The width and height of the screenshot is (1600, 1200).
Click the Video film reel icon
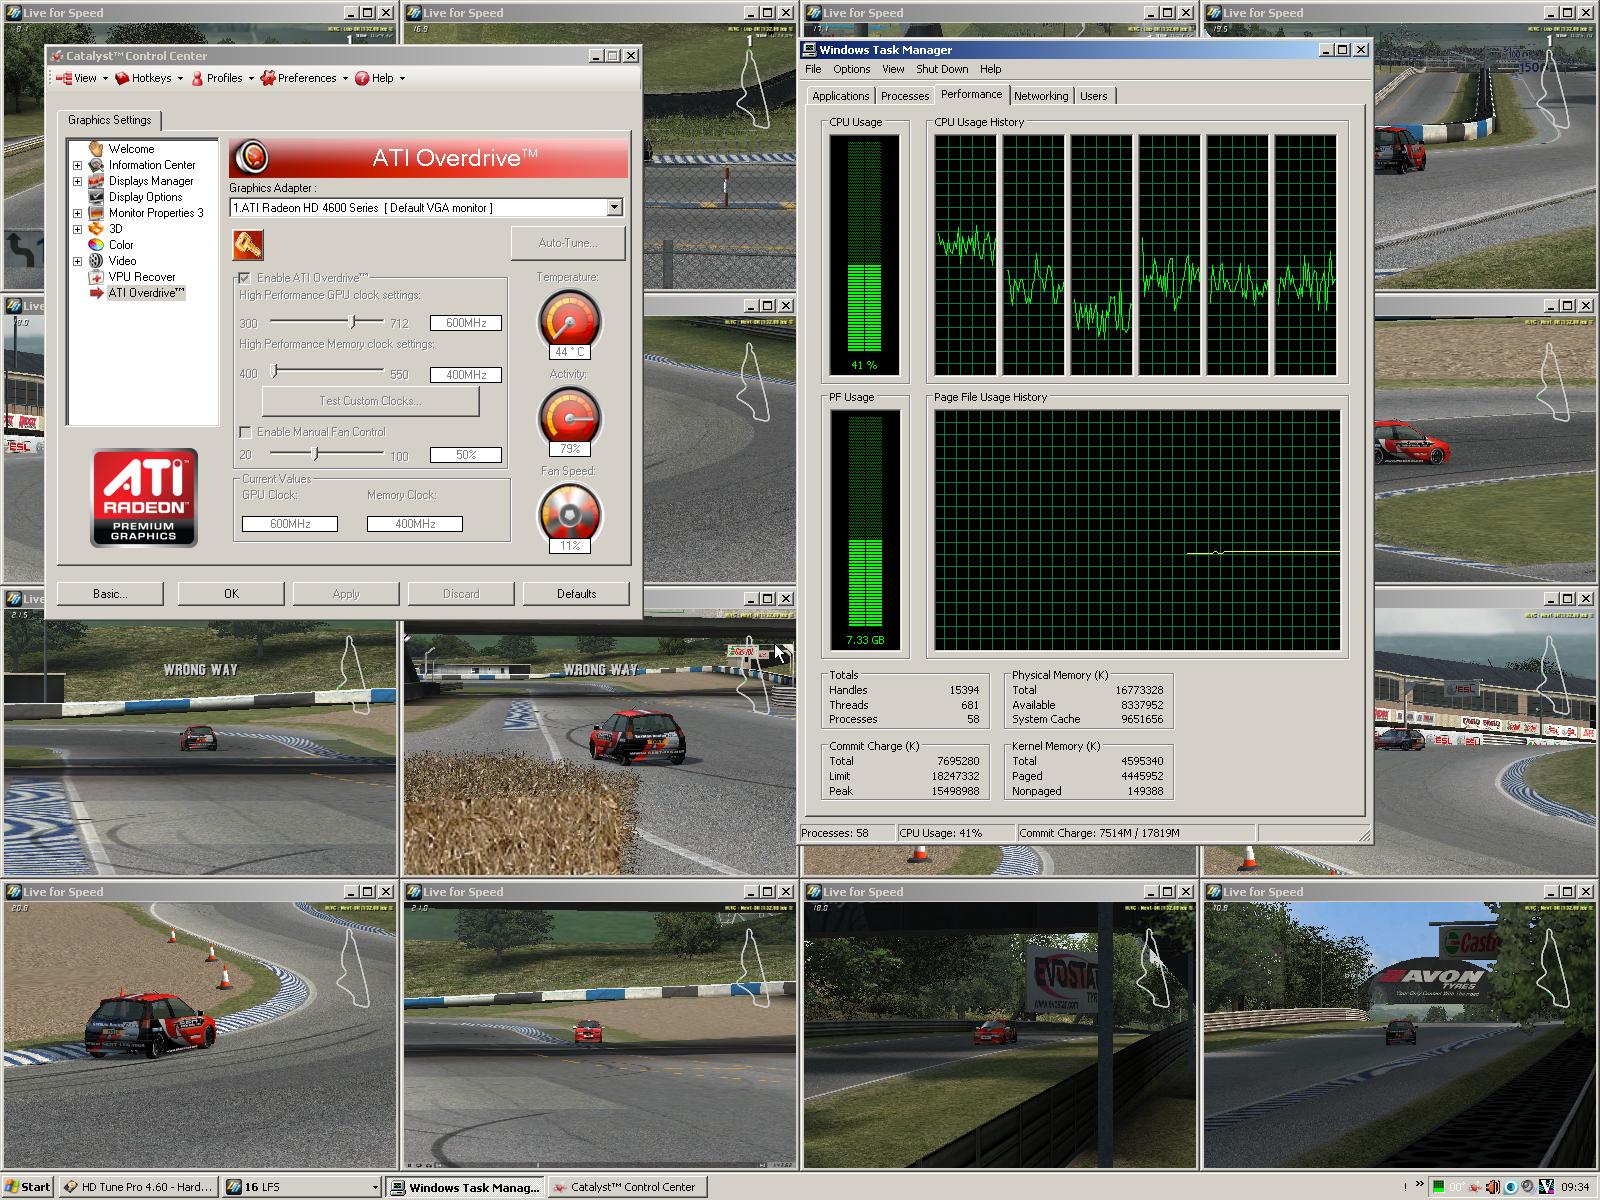pyautogui.click(x=96, y=261)
